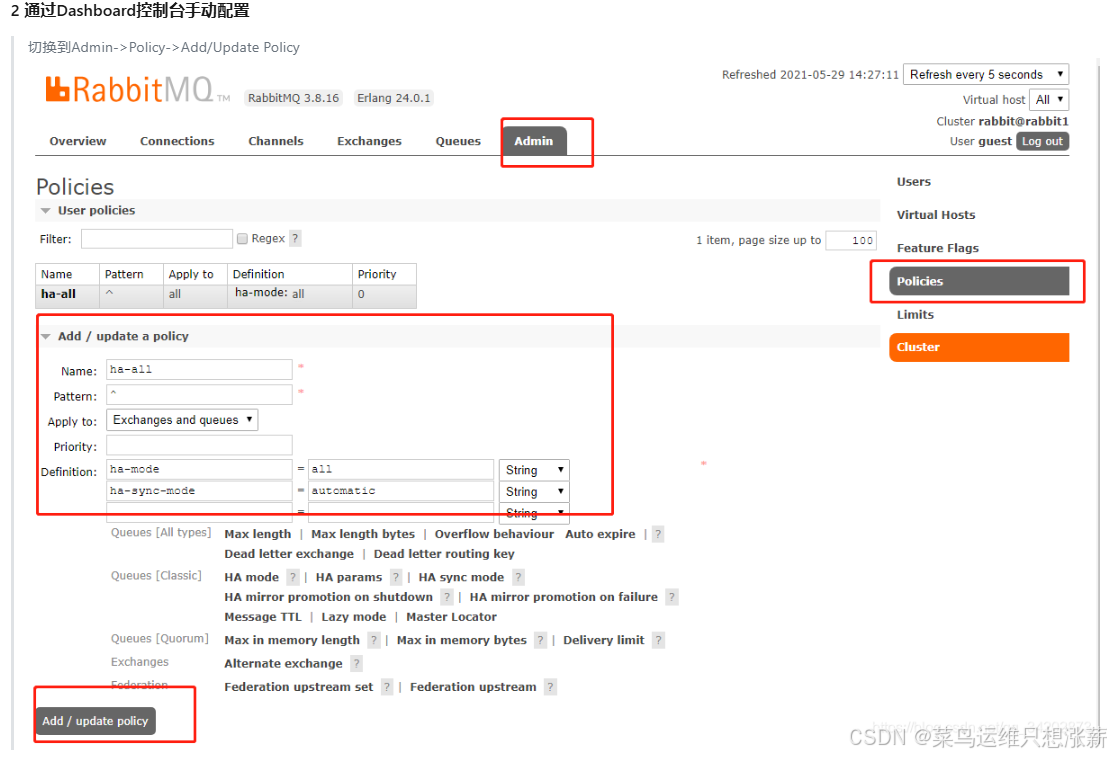
Task: Show help for Federation upstream set
Action: click(x=387, y=688)
